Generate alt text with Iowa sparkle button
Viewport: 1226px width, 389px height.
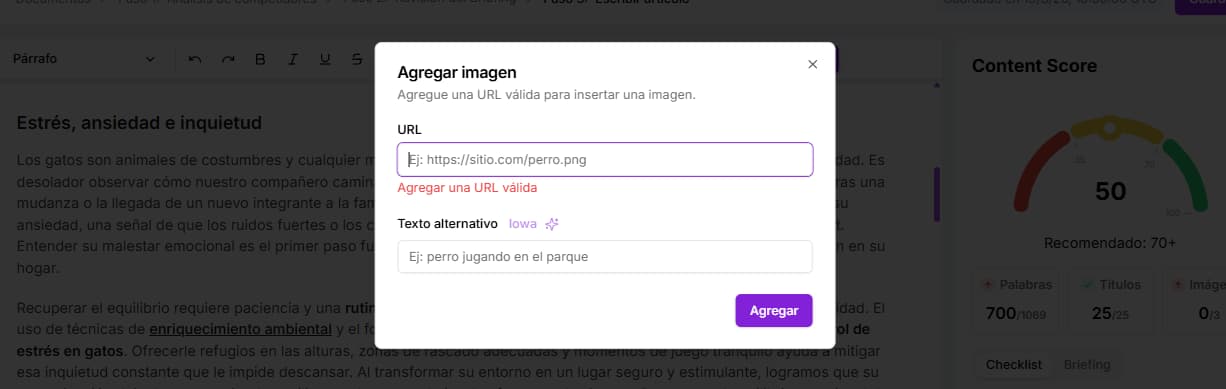click(x=533, y=224)
